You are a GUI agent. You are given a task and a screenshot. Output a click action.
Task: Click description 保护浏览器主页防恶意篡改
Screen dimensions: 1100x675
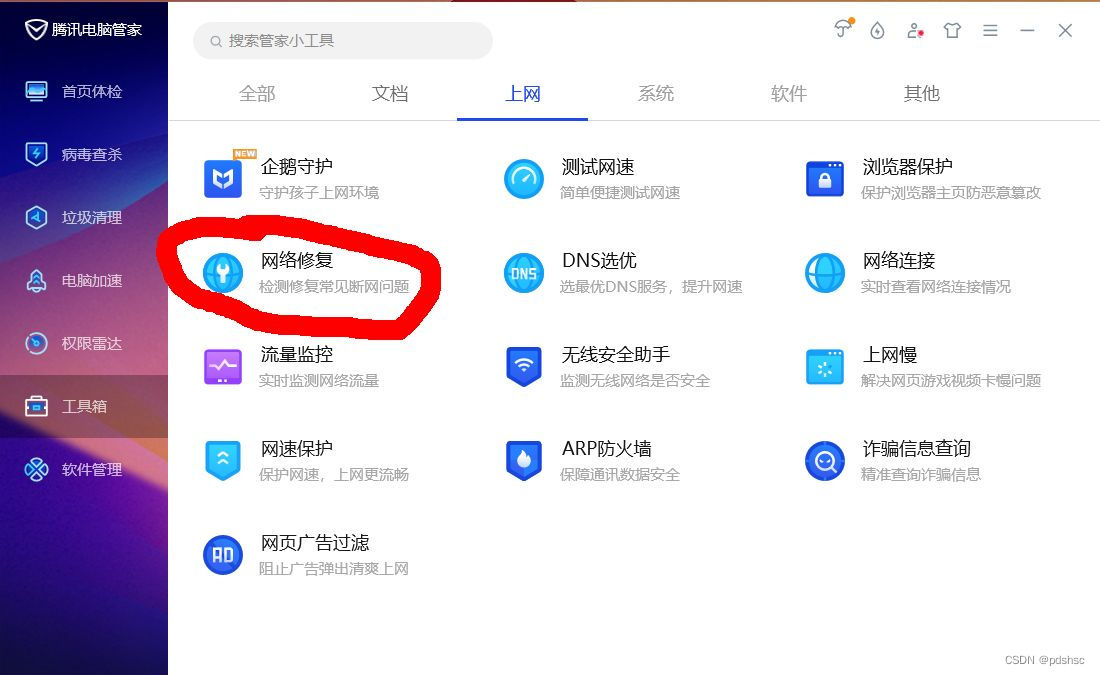(x=951, y=192)
